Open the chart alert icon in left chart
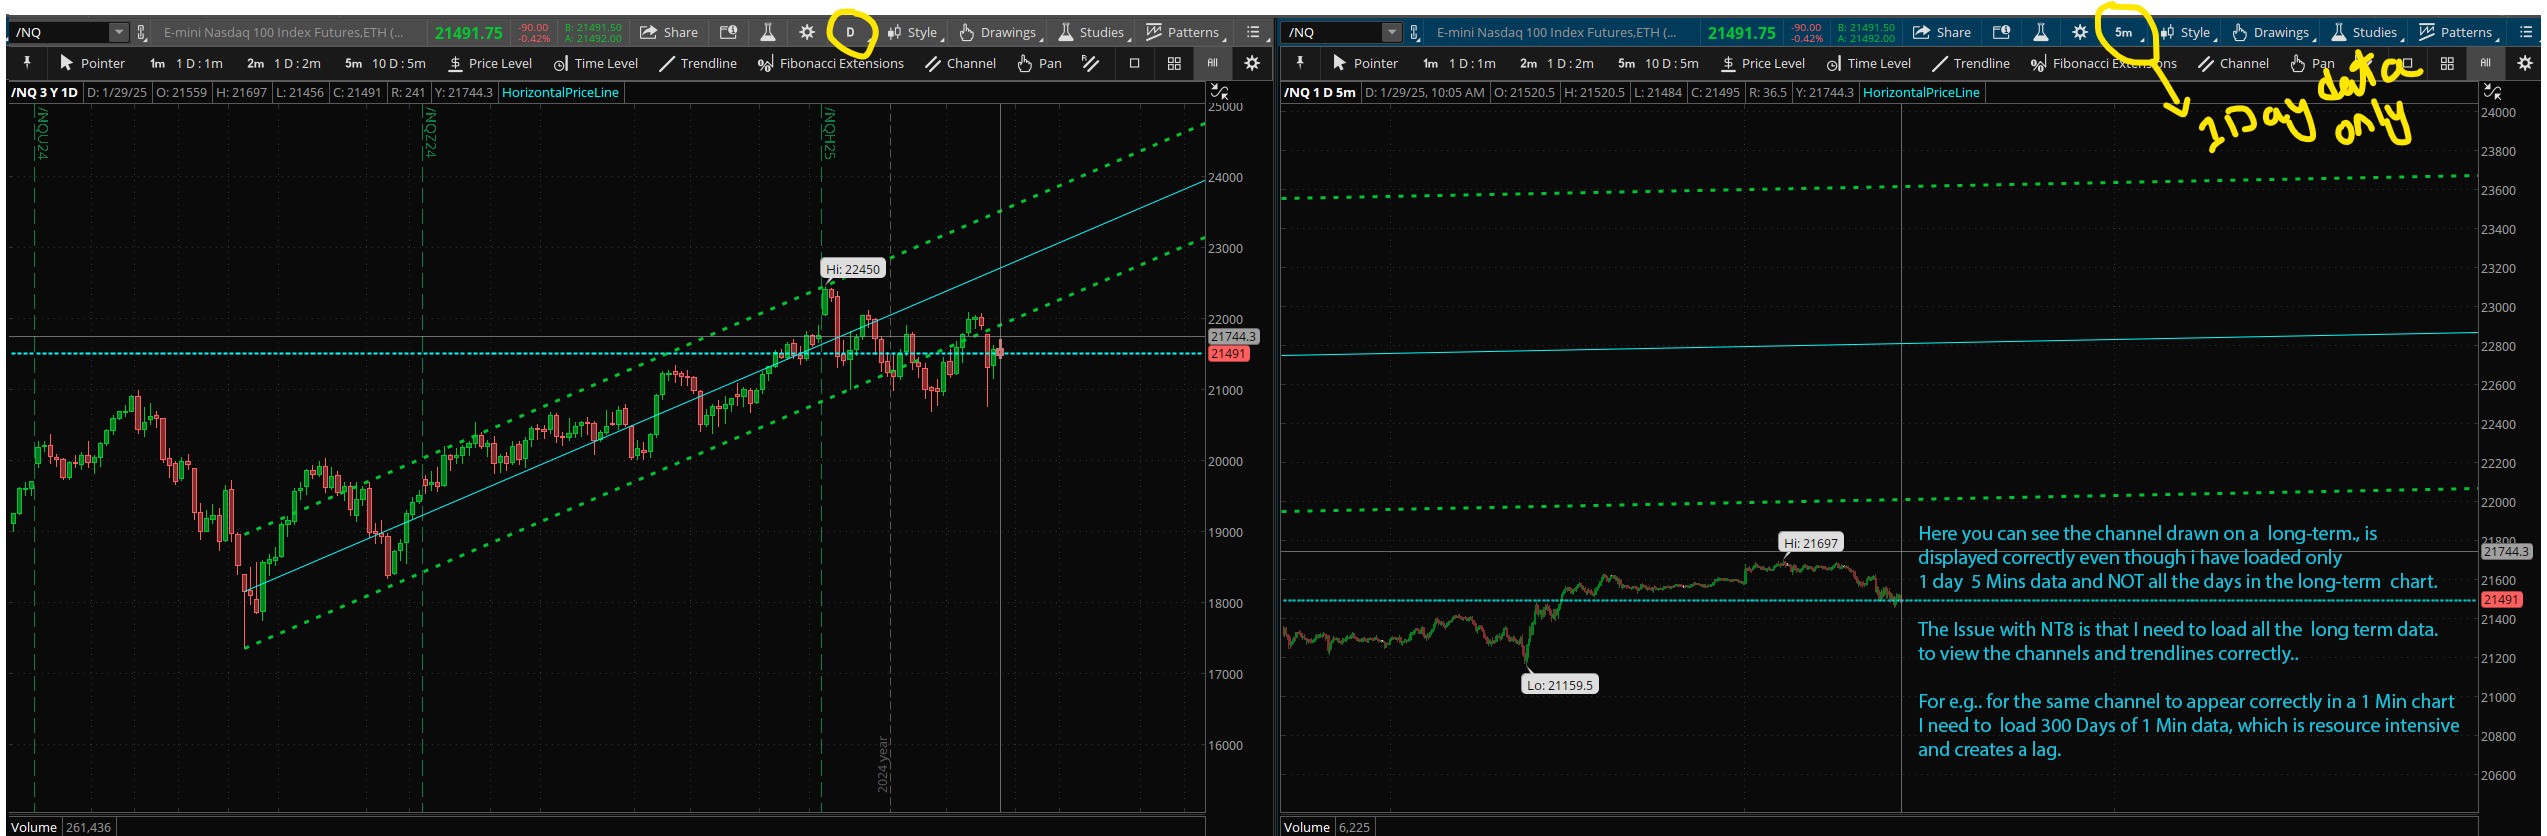 coord(729,32)
